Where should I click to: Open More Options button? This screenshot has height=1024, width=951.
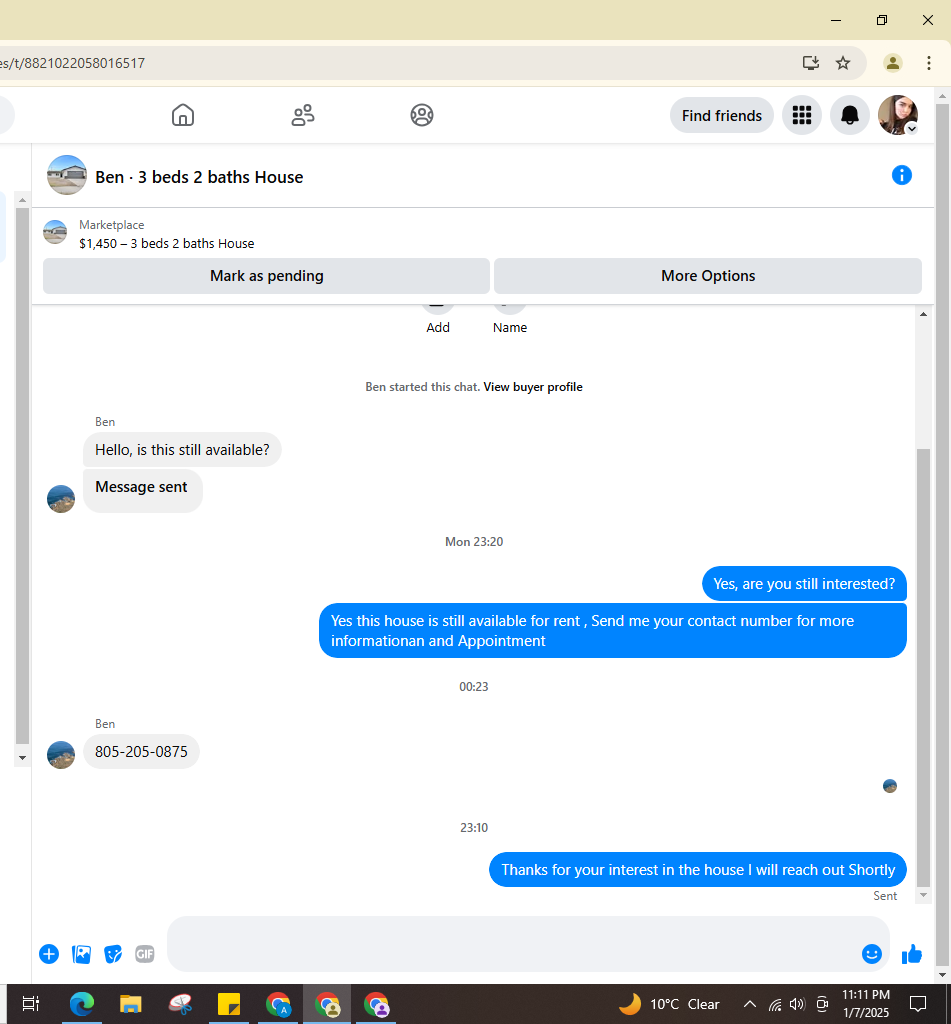[708, 276]
